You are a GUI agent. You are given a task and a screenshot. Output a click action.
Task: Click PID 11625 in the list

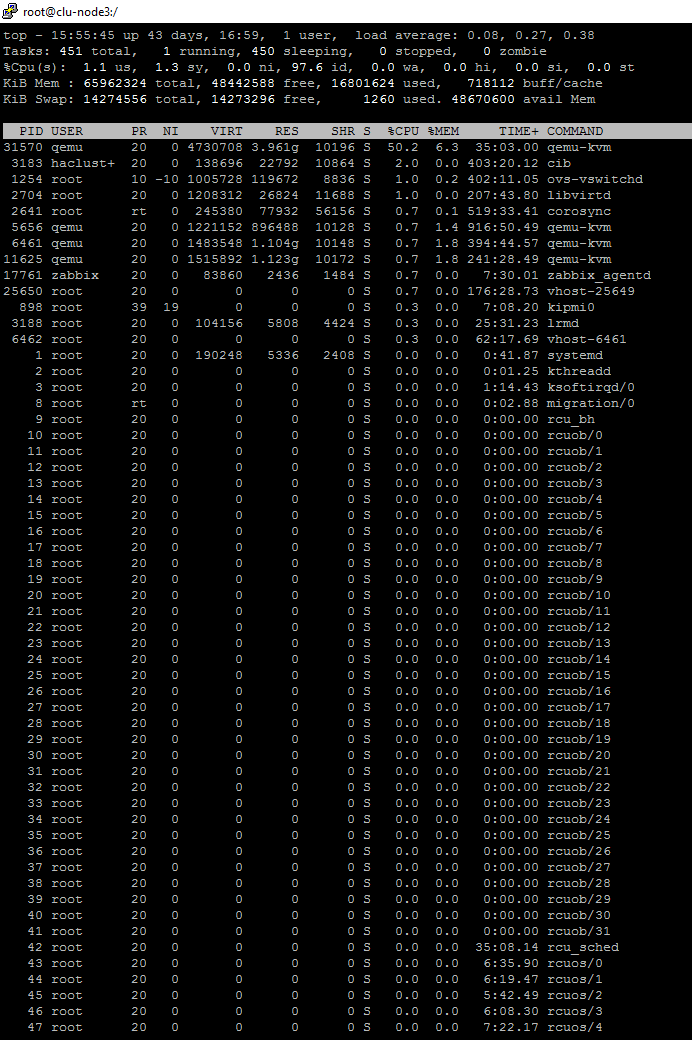point(23,259)
